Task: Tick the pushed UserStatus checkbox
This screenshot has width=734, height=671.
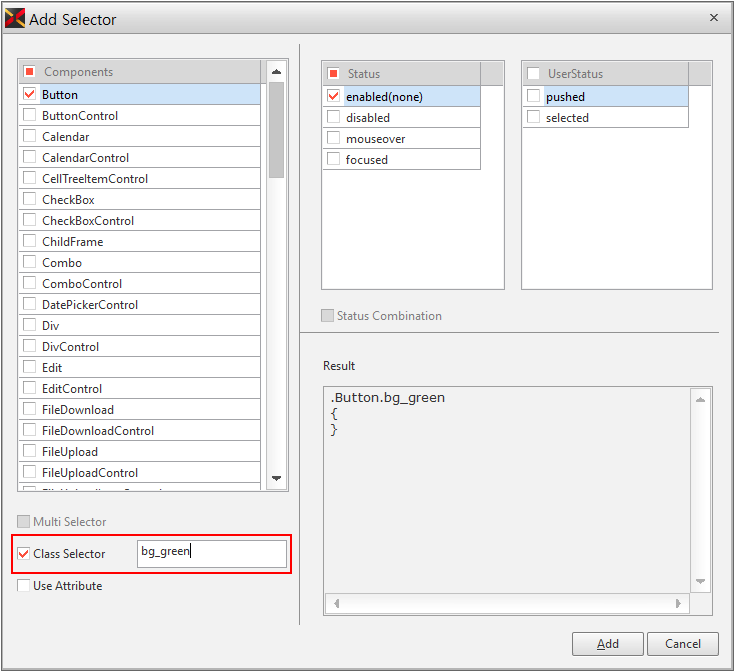Action: (533, 96)
